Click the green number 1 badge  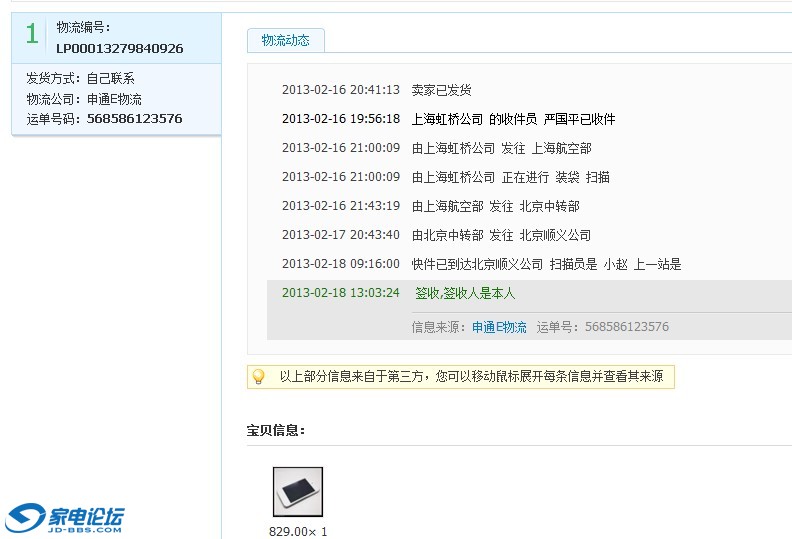coord(32,34)
